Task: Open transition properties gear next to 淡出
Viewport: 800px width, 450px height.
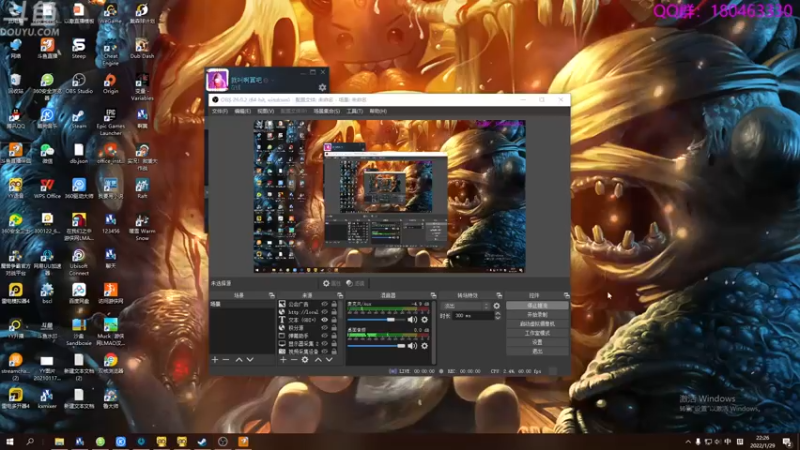Action: [x=497, y=306]
